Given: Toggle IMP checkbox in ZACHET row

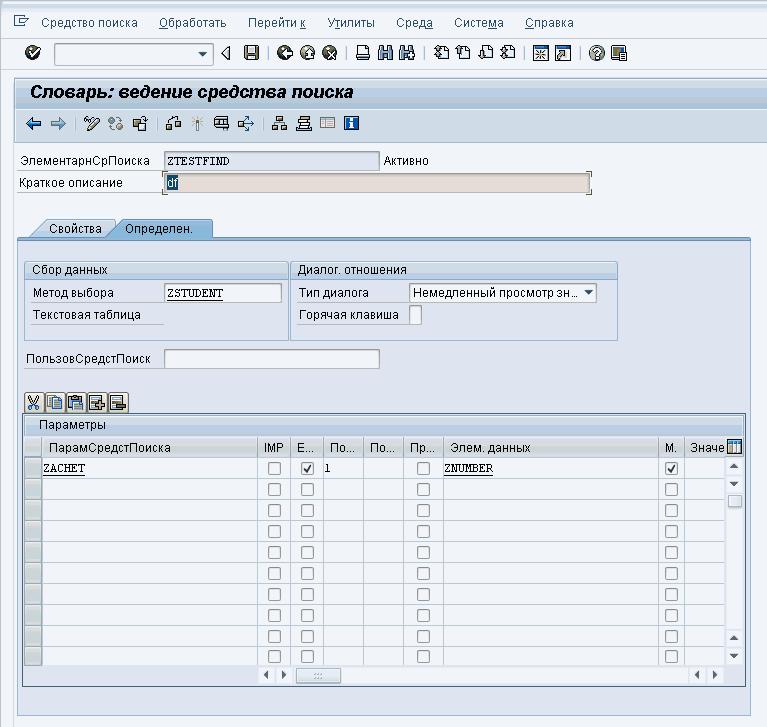Looking at the screenshot, I should pyautogui.click(x=274, y=468).
